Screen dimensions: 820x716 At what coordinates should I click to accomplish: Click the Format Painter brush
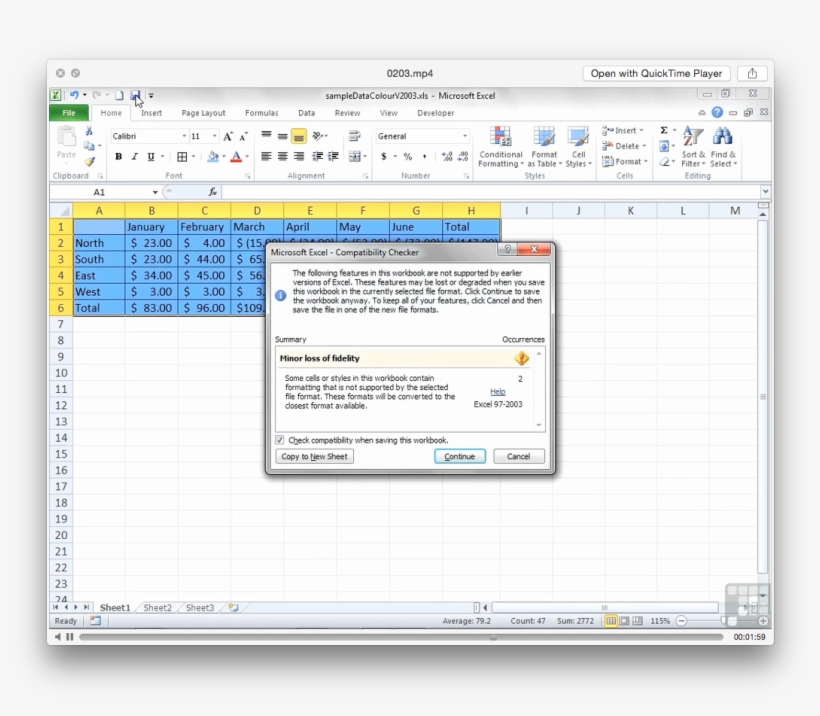coord(89,162)
